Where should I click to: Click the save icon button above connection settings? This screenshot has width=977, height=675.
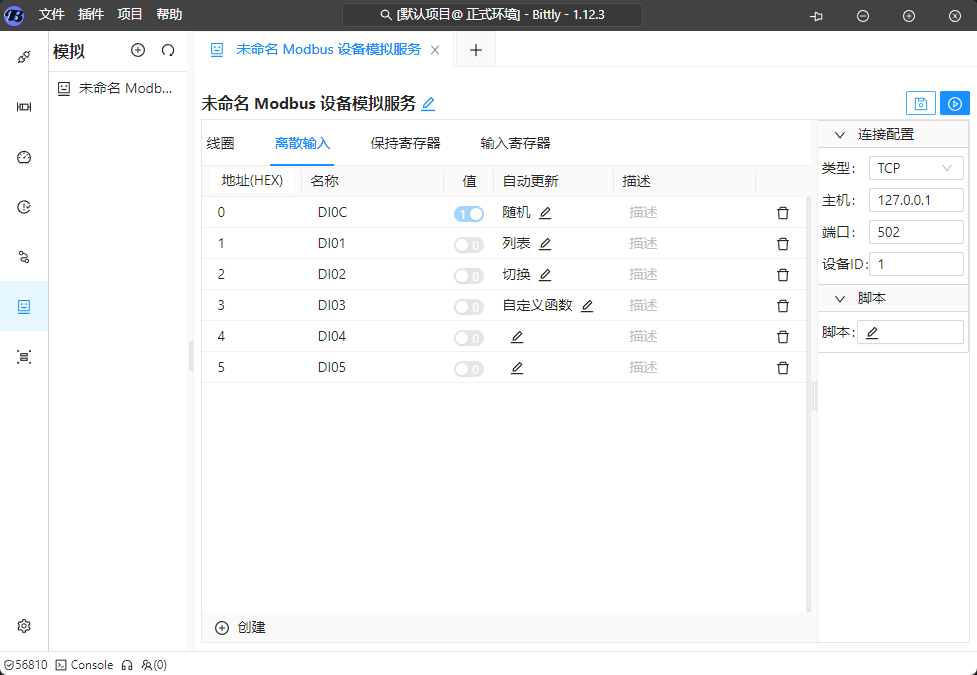click(920, 103)
